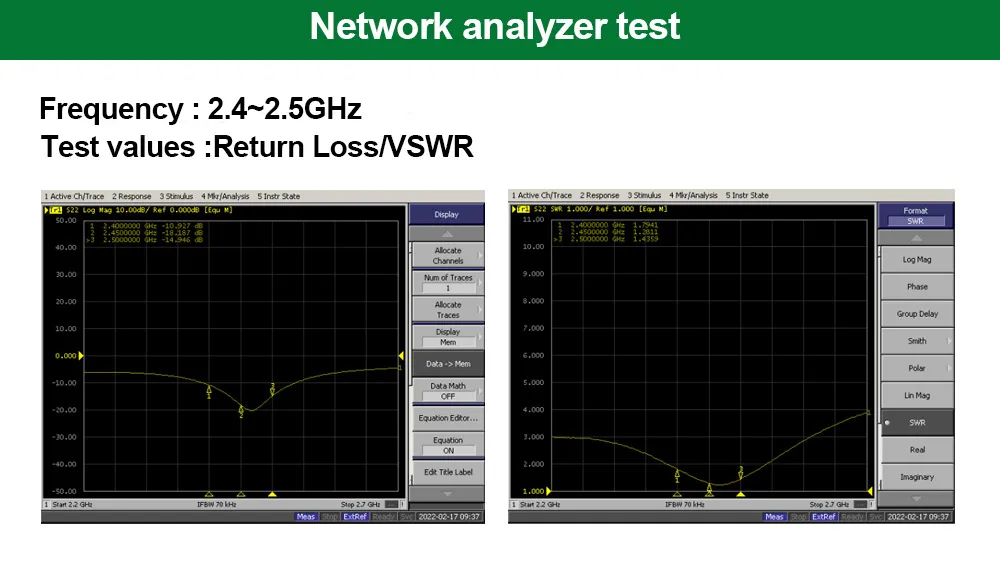Select marker 2 at the Log Mag dip
This screenshot has width=1000, height=570.
point(241,409)
